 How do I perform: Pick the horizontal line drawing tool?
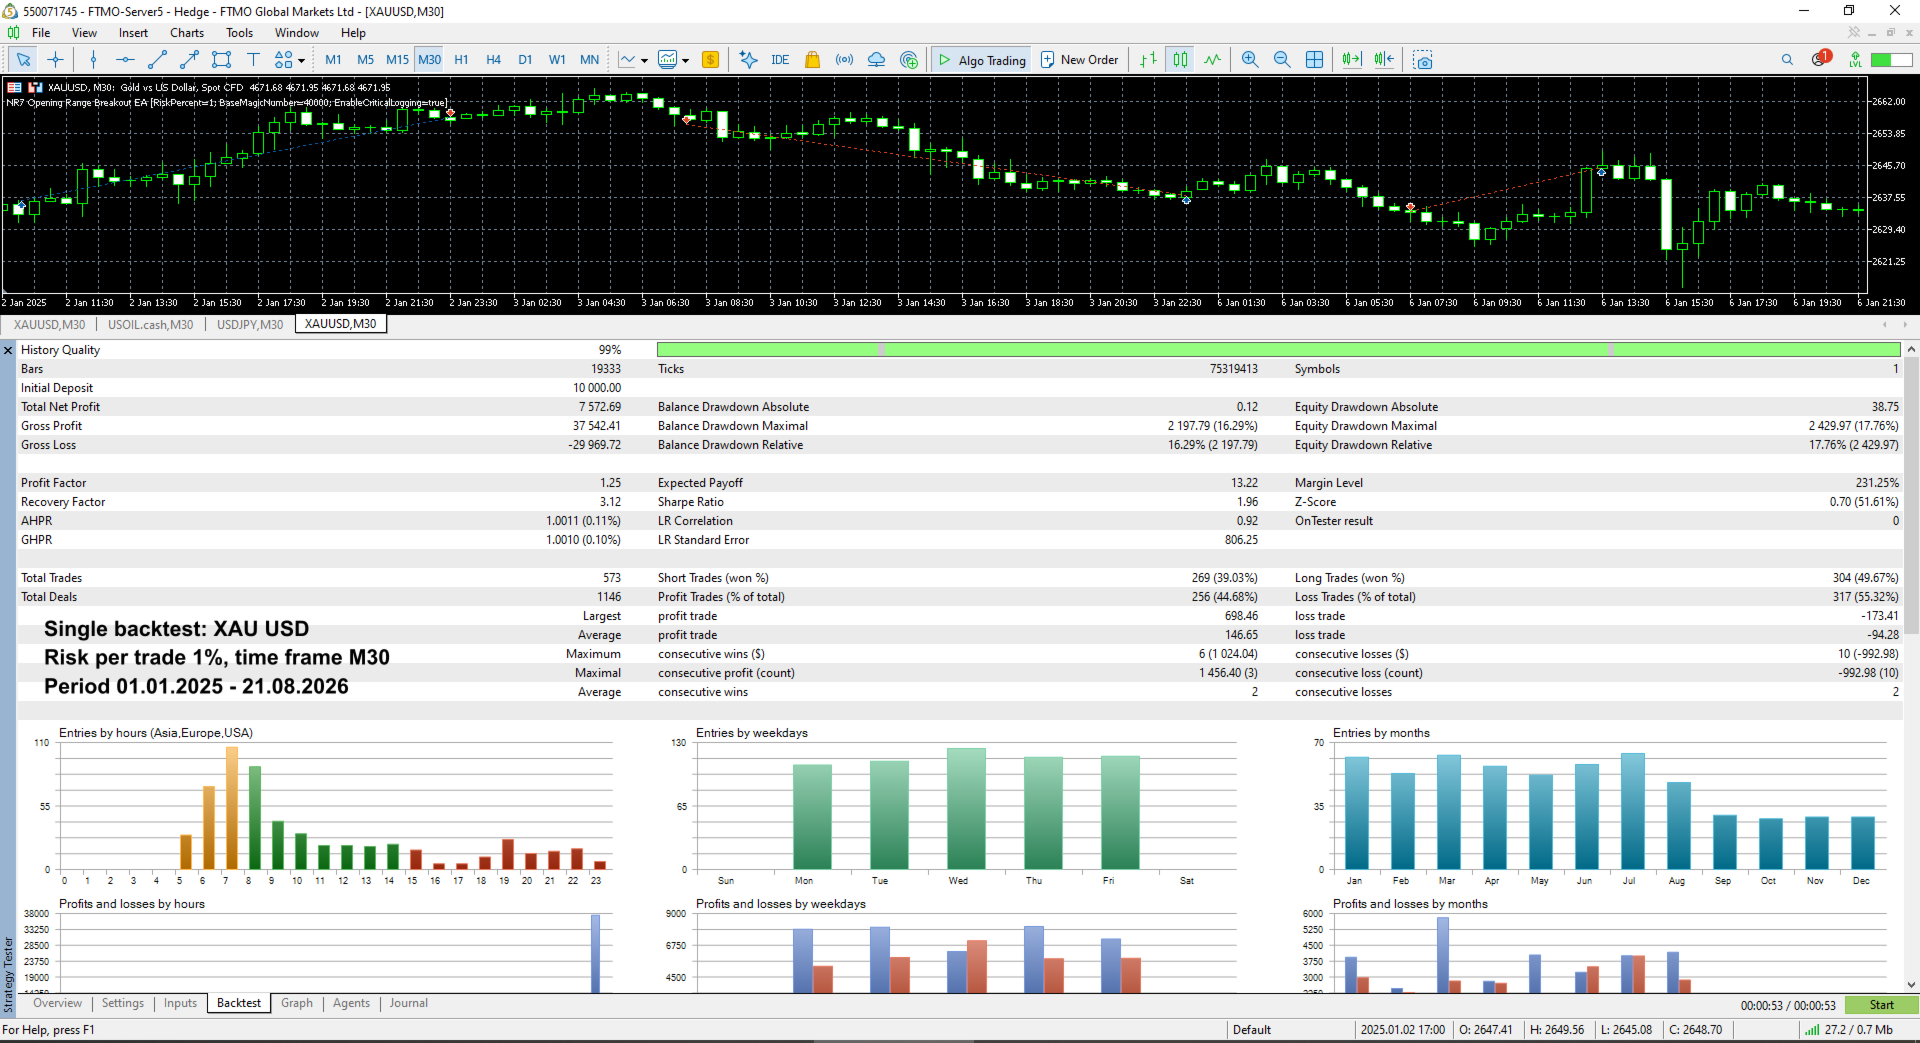coord(125,60)
